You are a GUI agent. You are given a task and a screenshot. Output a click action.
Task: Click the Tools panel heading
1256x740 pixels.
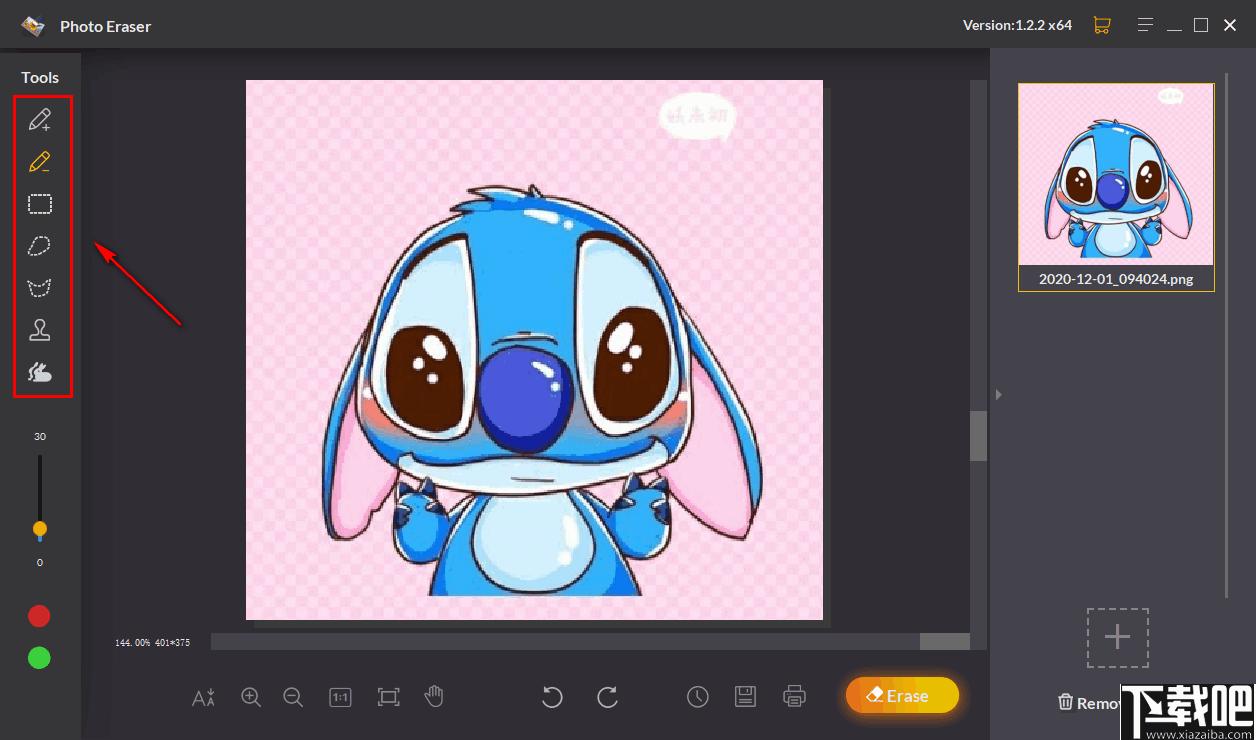[x=40, y=77]
